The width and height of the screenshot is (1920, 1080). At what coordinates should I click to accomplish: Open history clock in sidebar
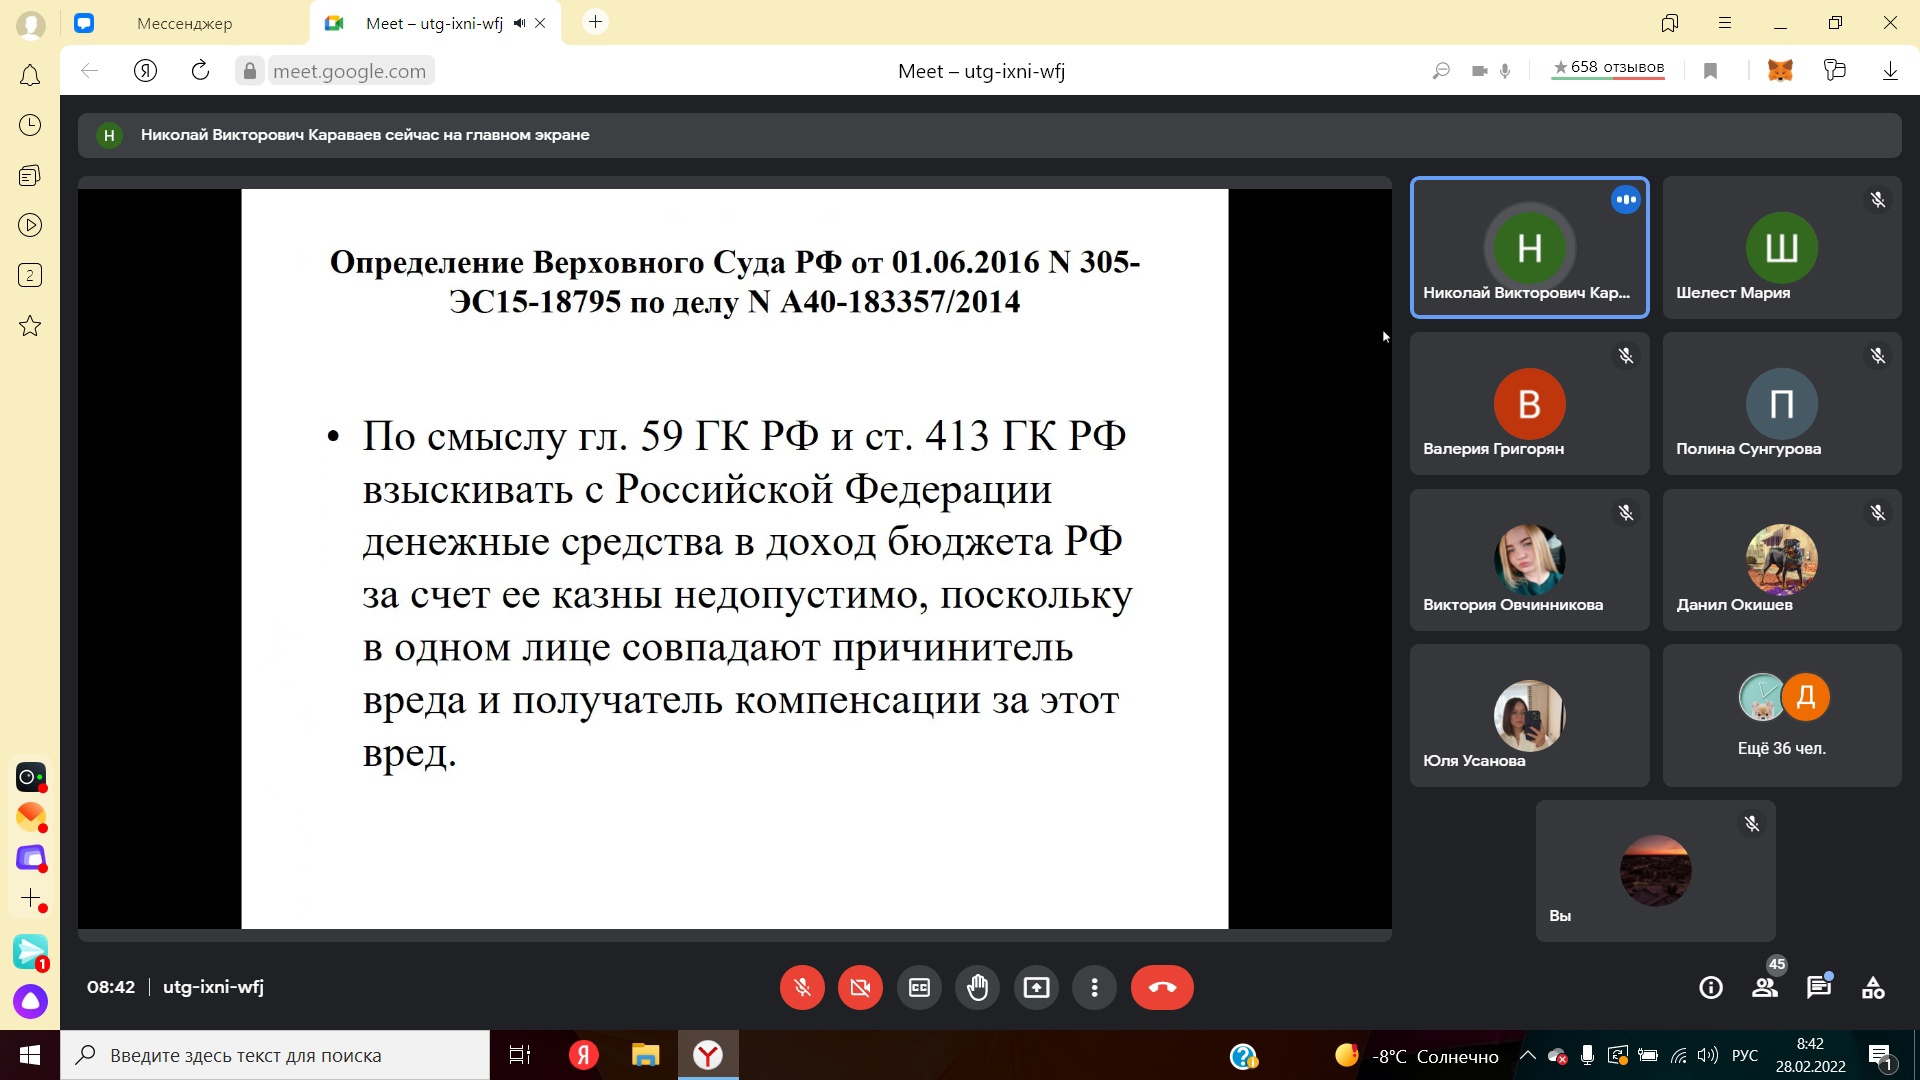[x=30, y=125]
